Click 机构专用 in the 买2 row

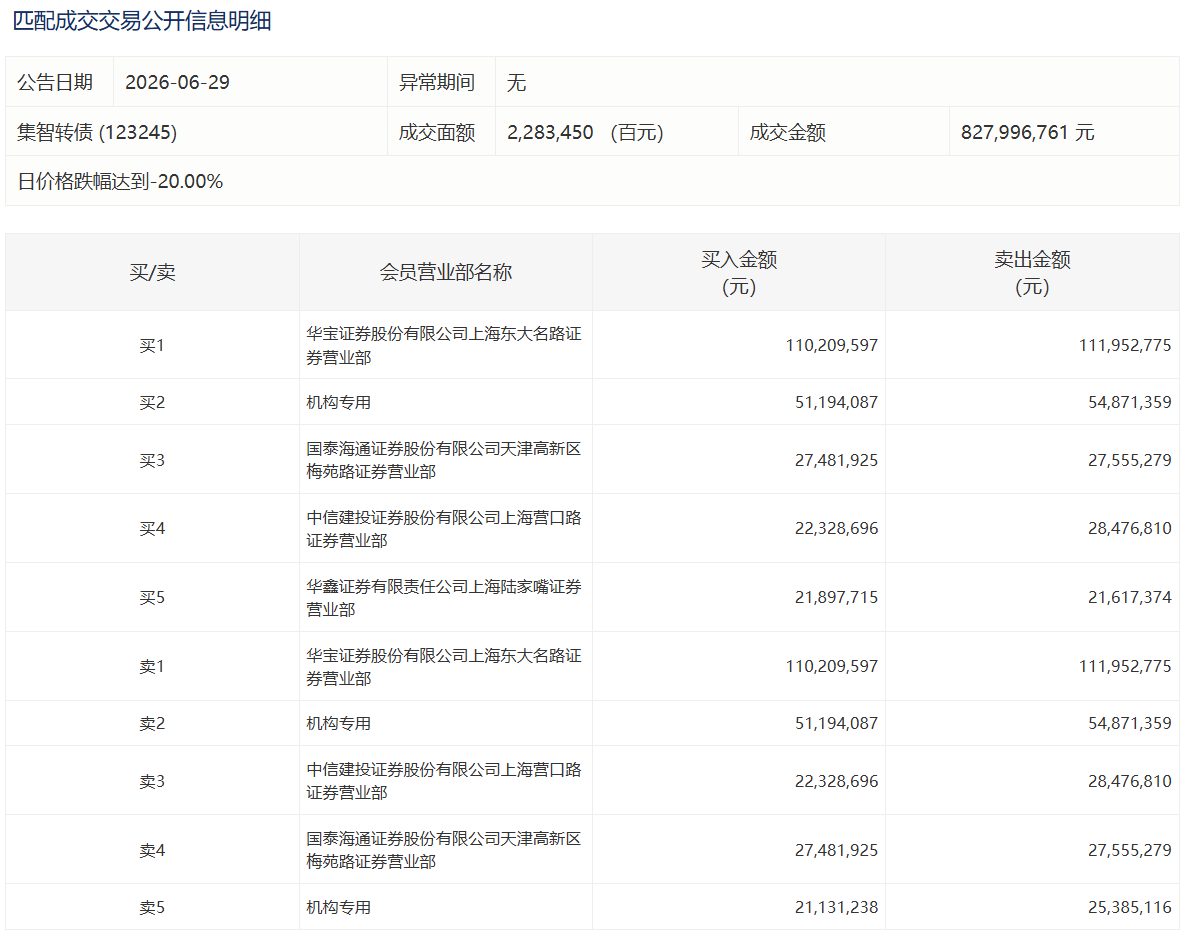click(x=339, y=402)
